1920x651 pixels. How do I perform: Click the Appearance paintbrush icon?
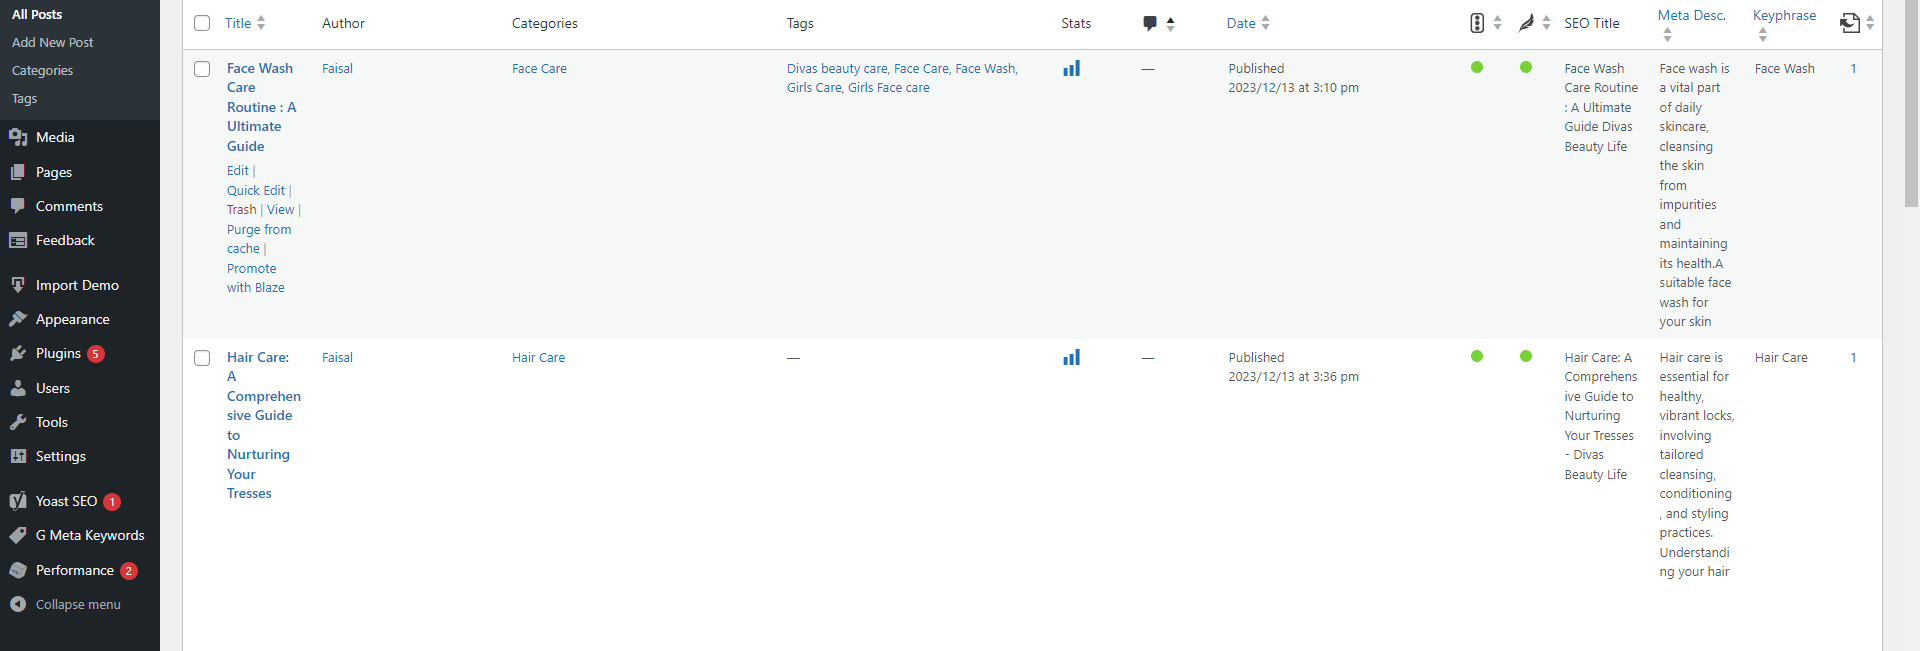pyautogui.click(x=18, y=319)
